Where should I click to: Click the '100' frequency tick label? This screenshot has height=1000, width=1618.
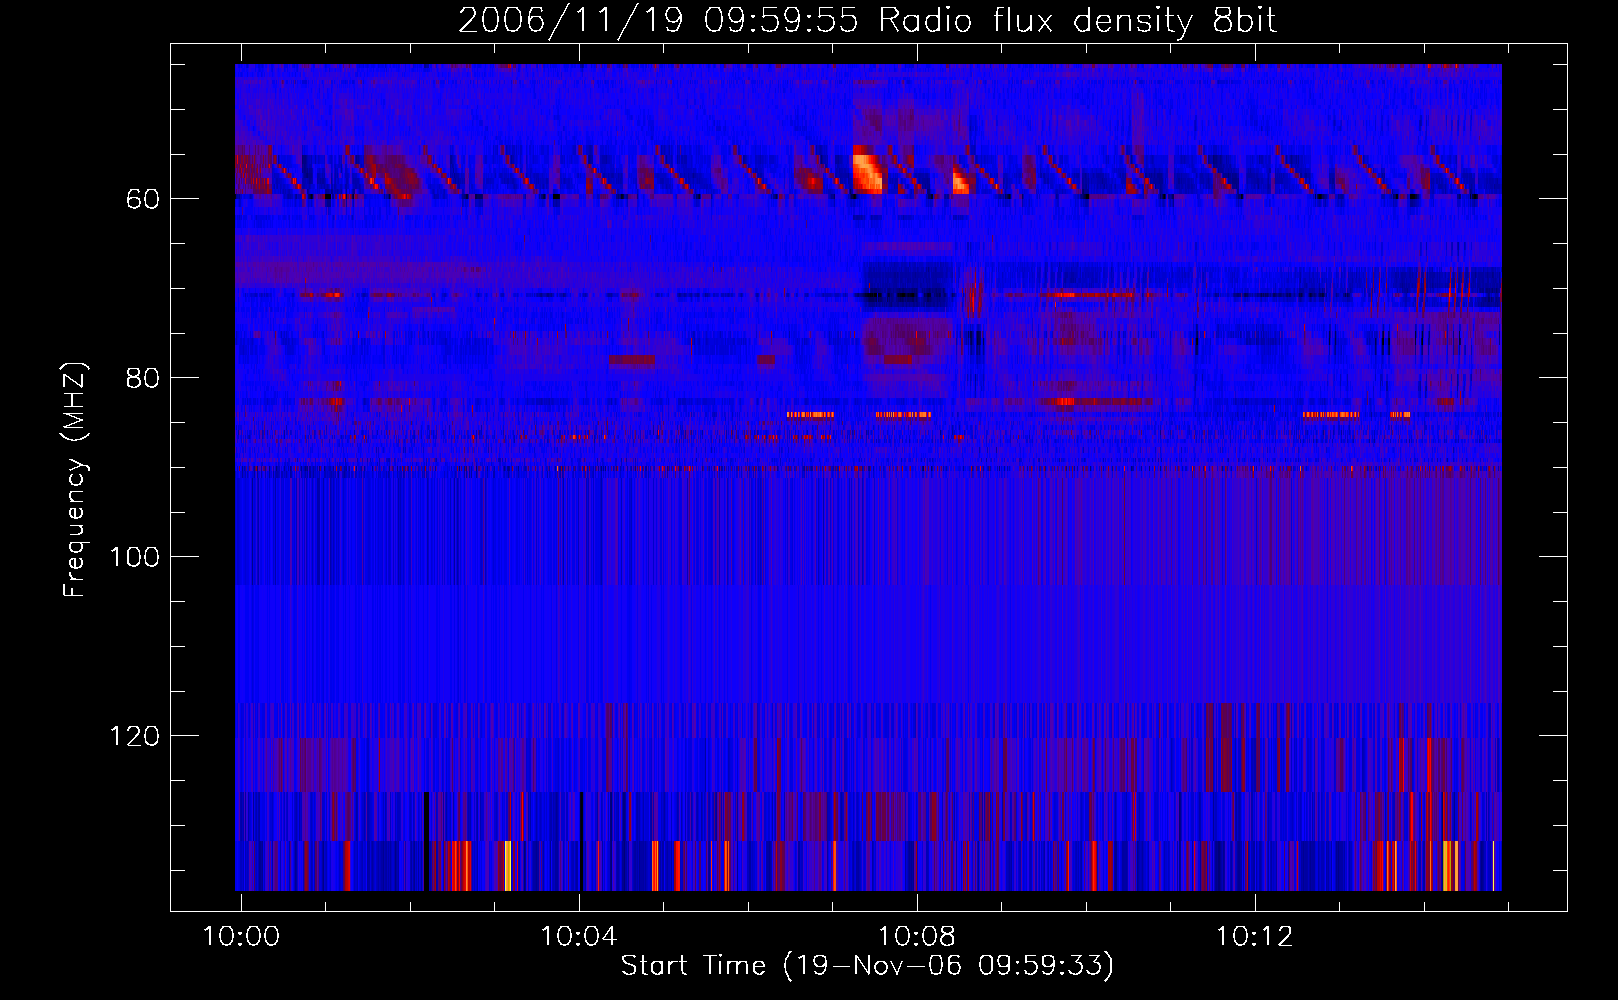click(x=135, y=557)
